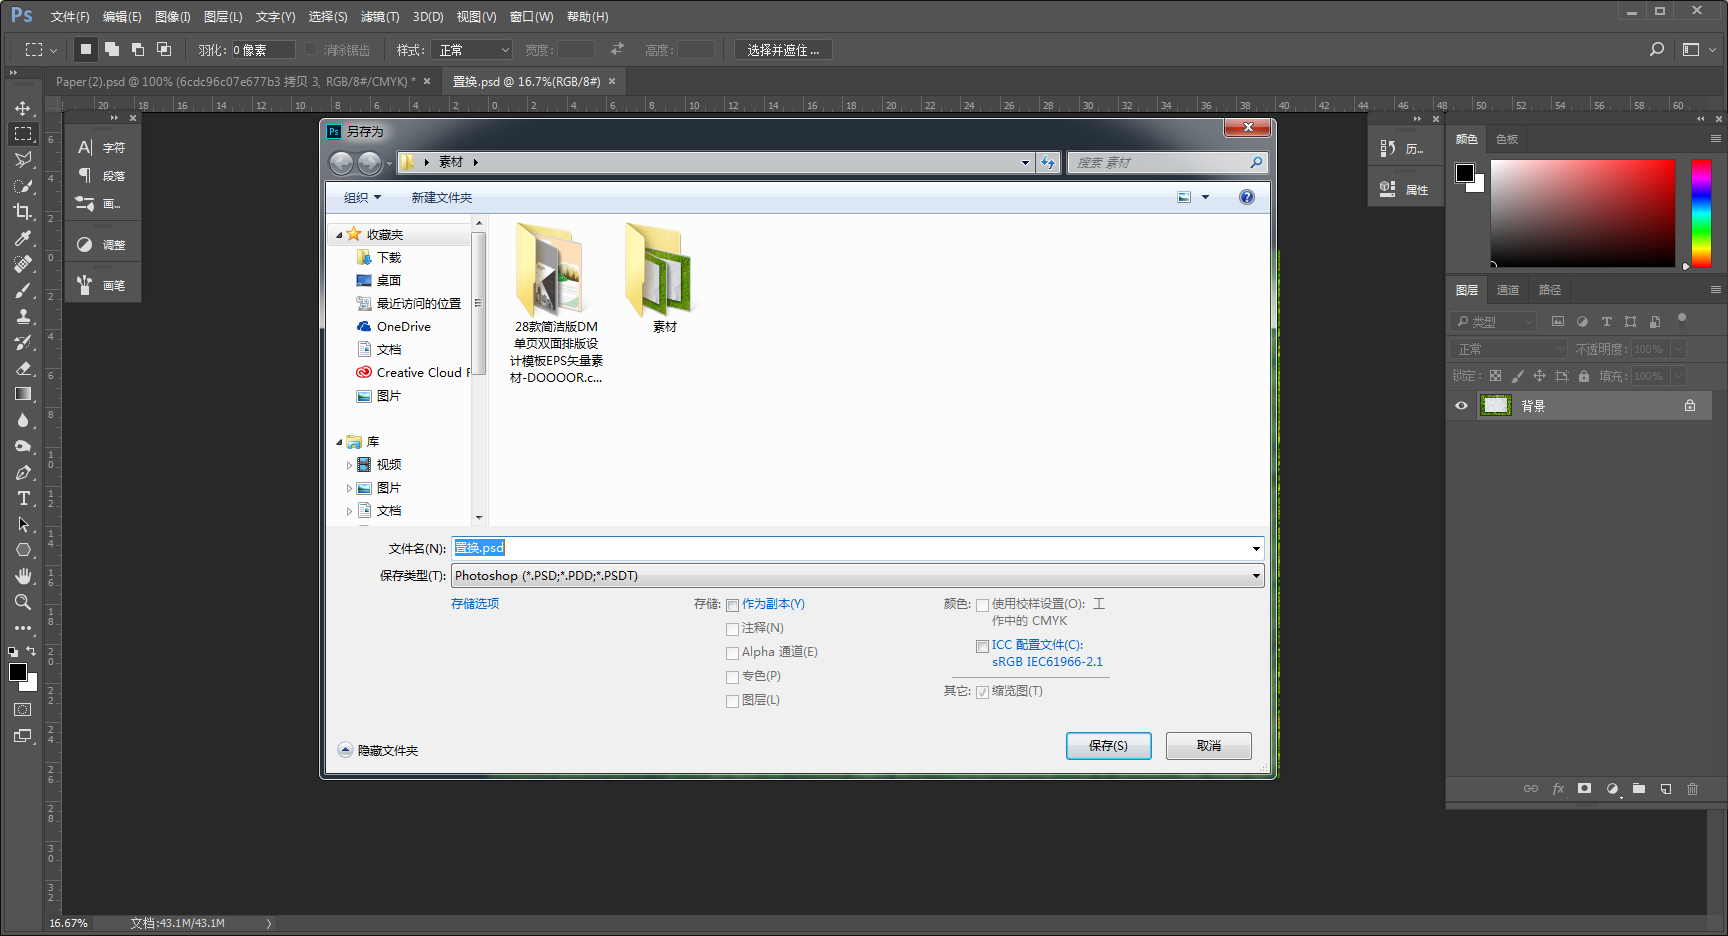Switch to the Paper(2).psd document tab
Image resolution: width=1728 pixels, height=936 pixels.
click(x=236, y=82)
